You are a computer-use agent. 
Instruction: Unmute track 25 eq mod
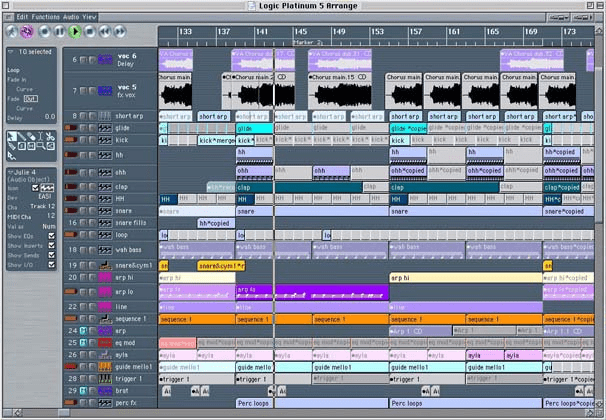(83, 343)
